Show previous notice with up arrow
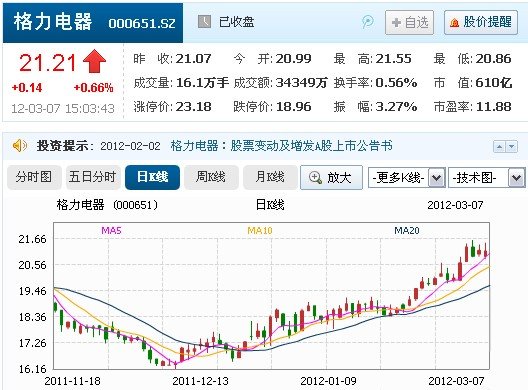This screenshot has height=390, width=528. (x=499, y=147)
